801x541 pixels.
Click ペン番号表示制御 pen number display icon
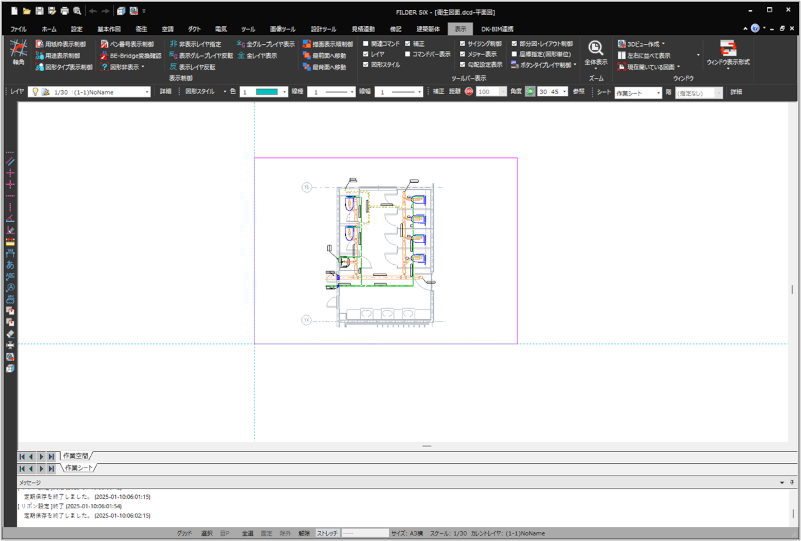click(x=103, y=45)
